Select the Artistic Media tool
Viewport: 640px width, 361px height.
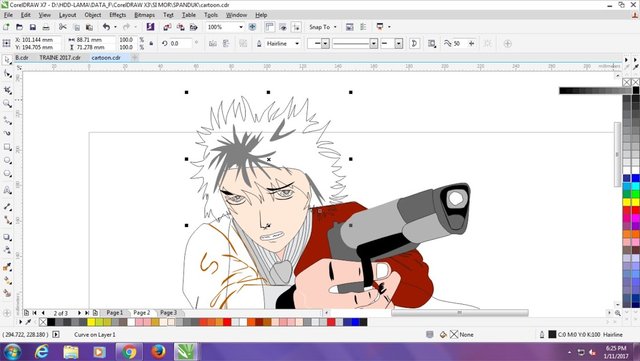[x=7, y=133]
